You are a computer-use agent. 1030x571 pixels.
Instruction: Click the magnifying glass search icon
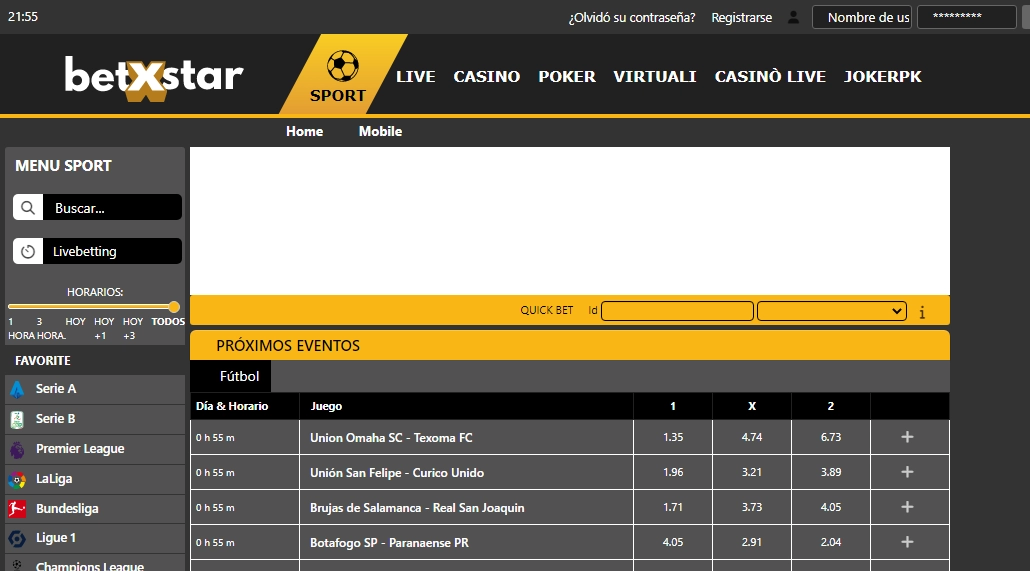click(x=28, y=208)
